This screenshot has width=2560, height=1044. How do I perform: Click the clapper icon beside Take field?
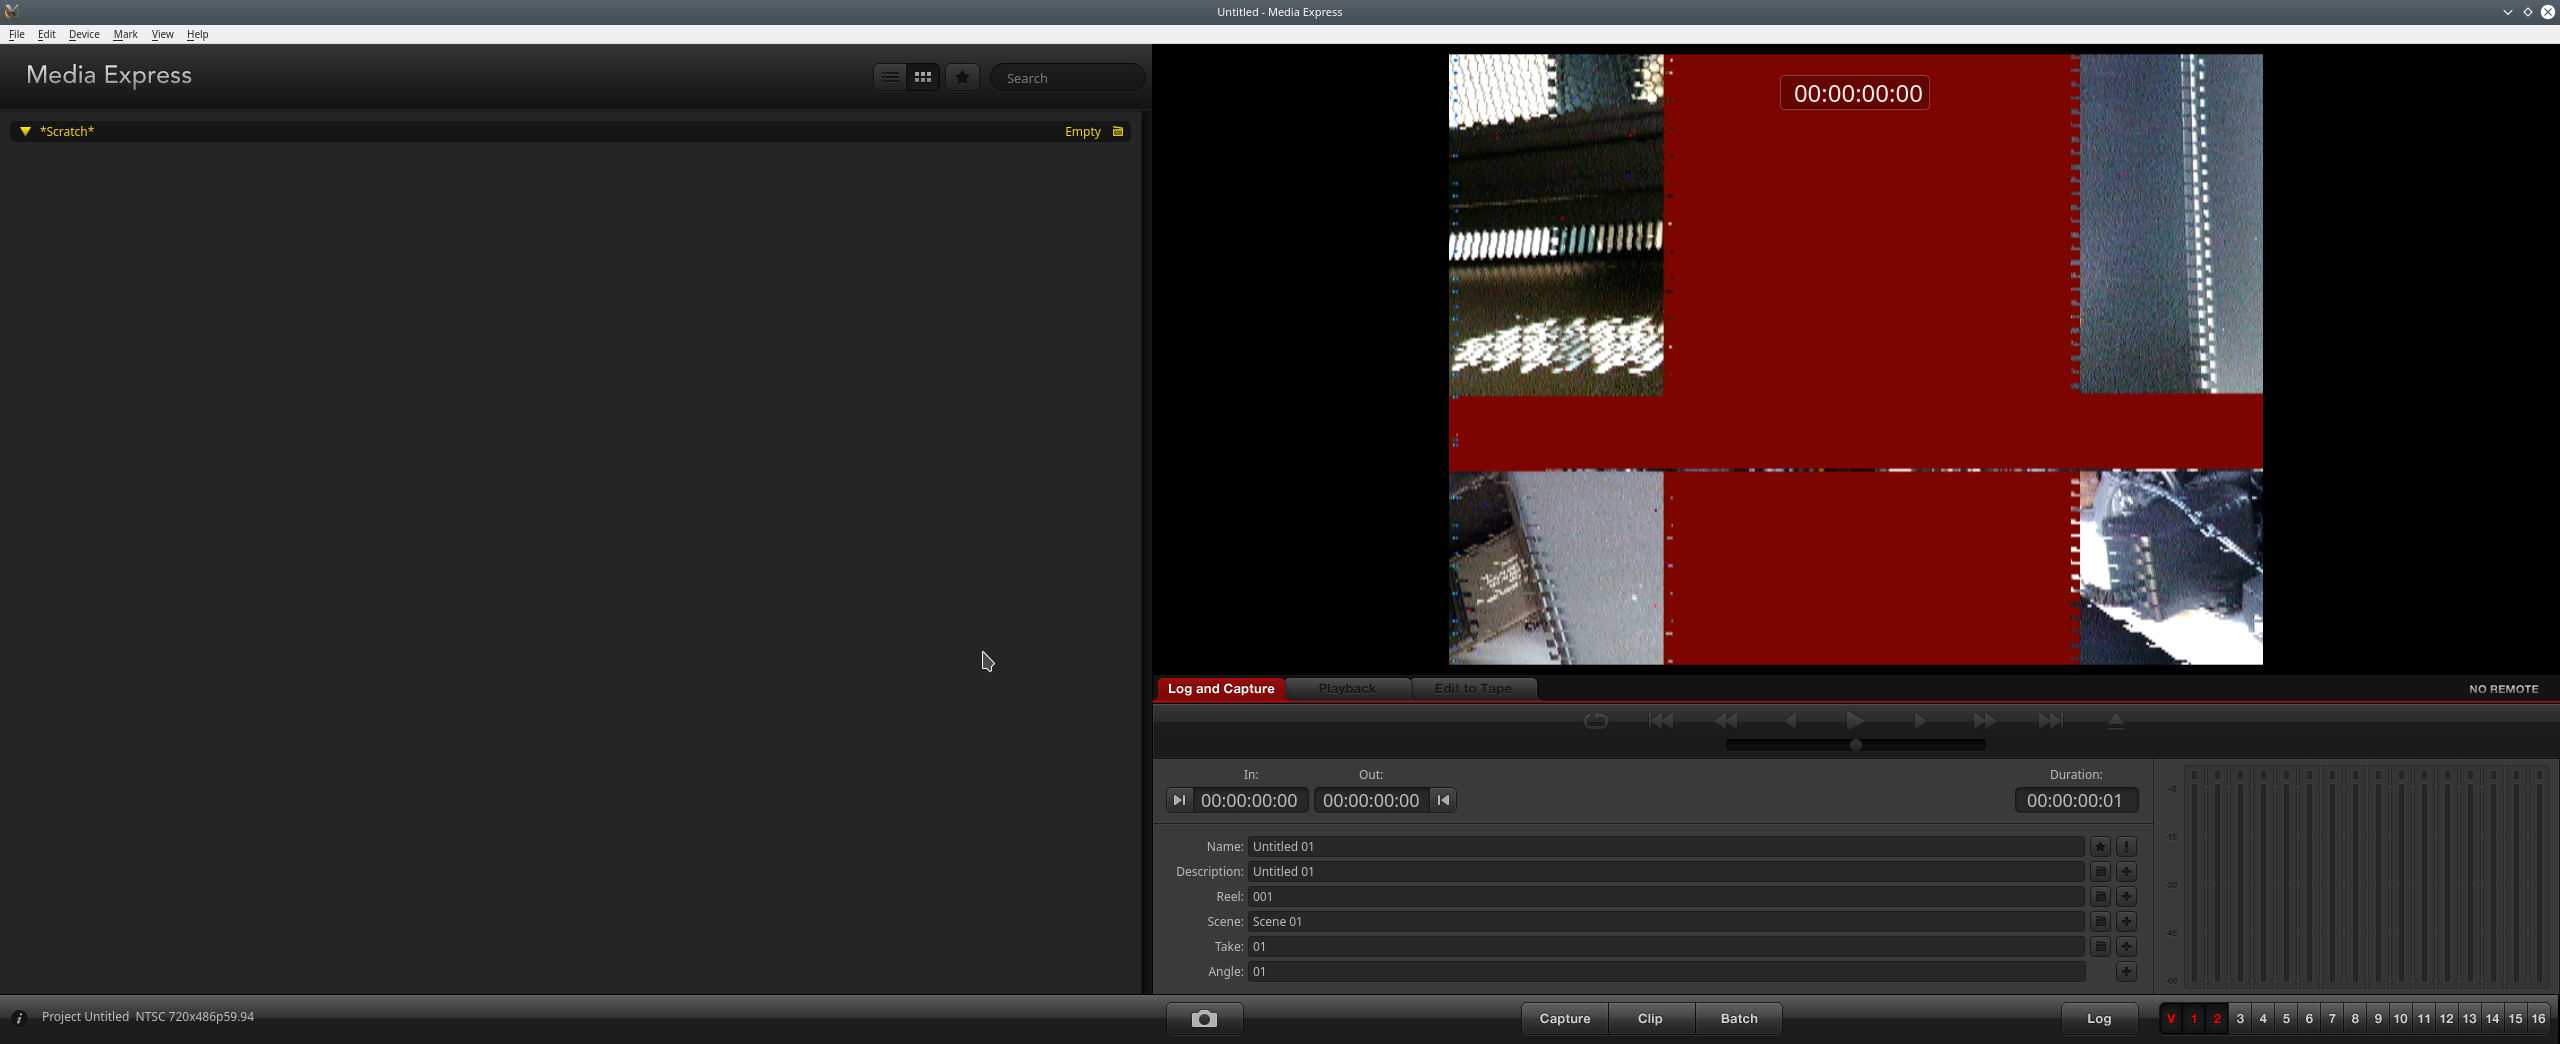[x=2100, y=946]
